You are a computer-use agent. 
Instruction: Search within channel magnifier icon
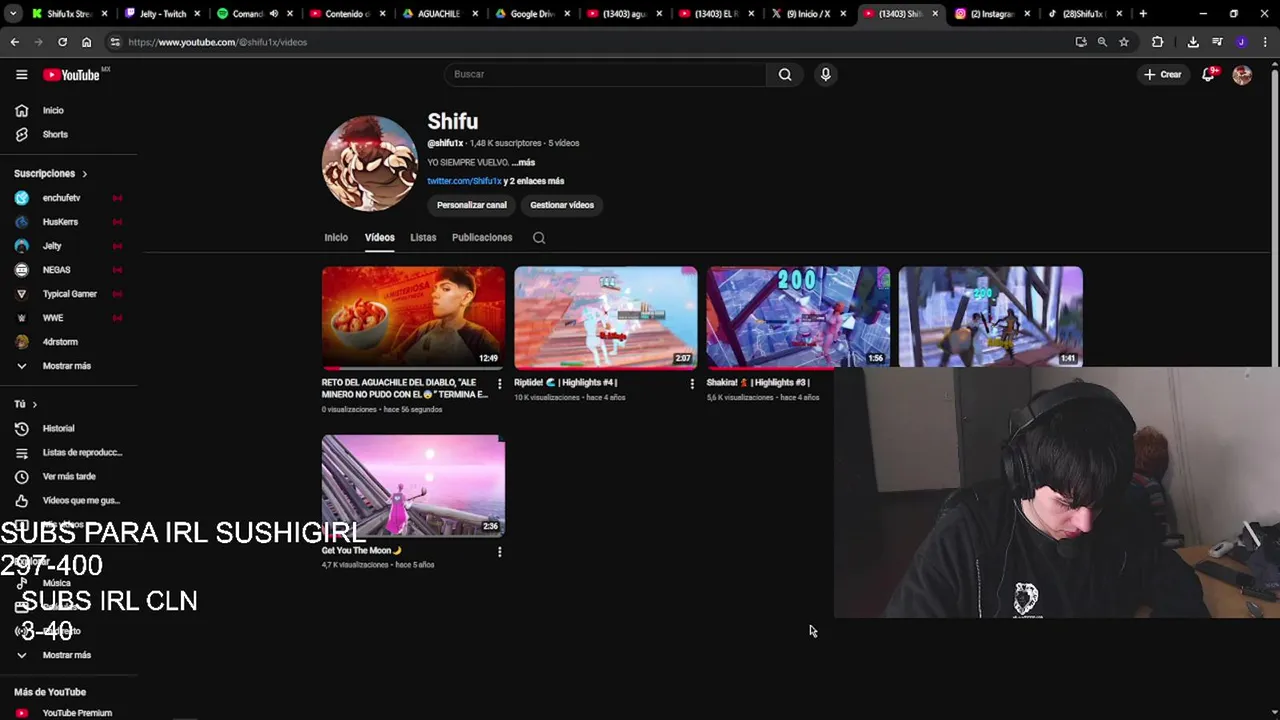pyautogui.click(x=539, y=237)
